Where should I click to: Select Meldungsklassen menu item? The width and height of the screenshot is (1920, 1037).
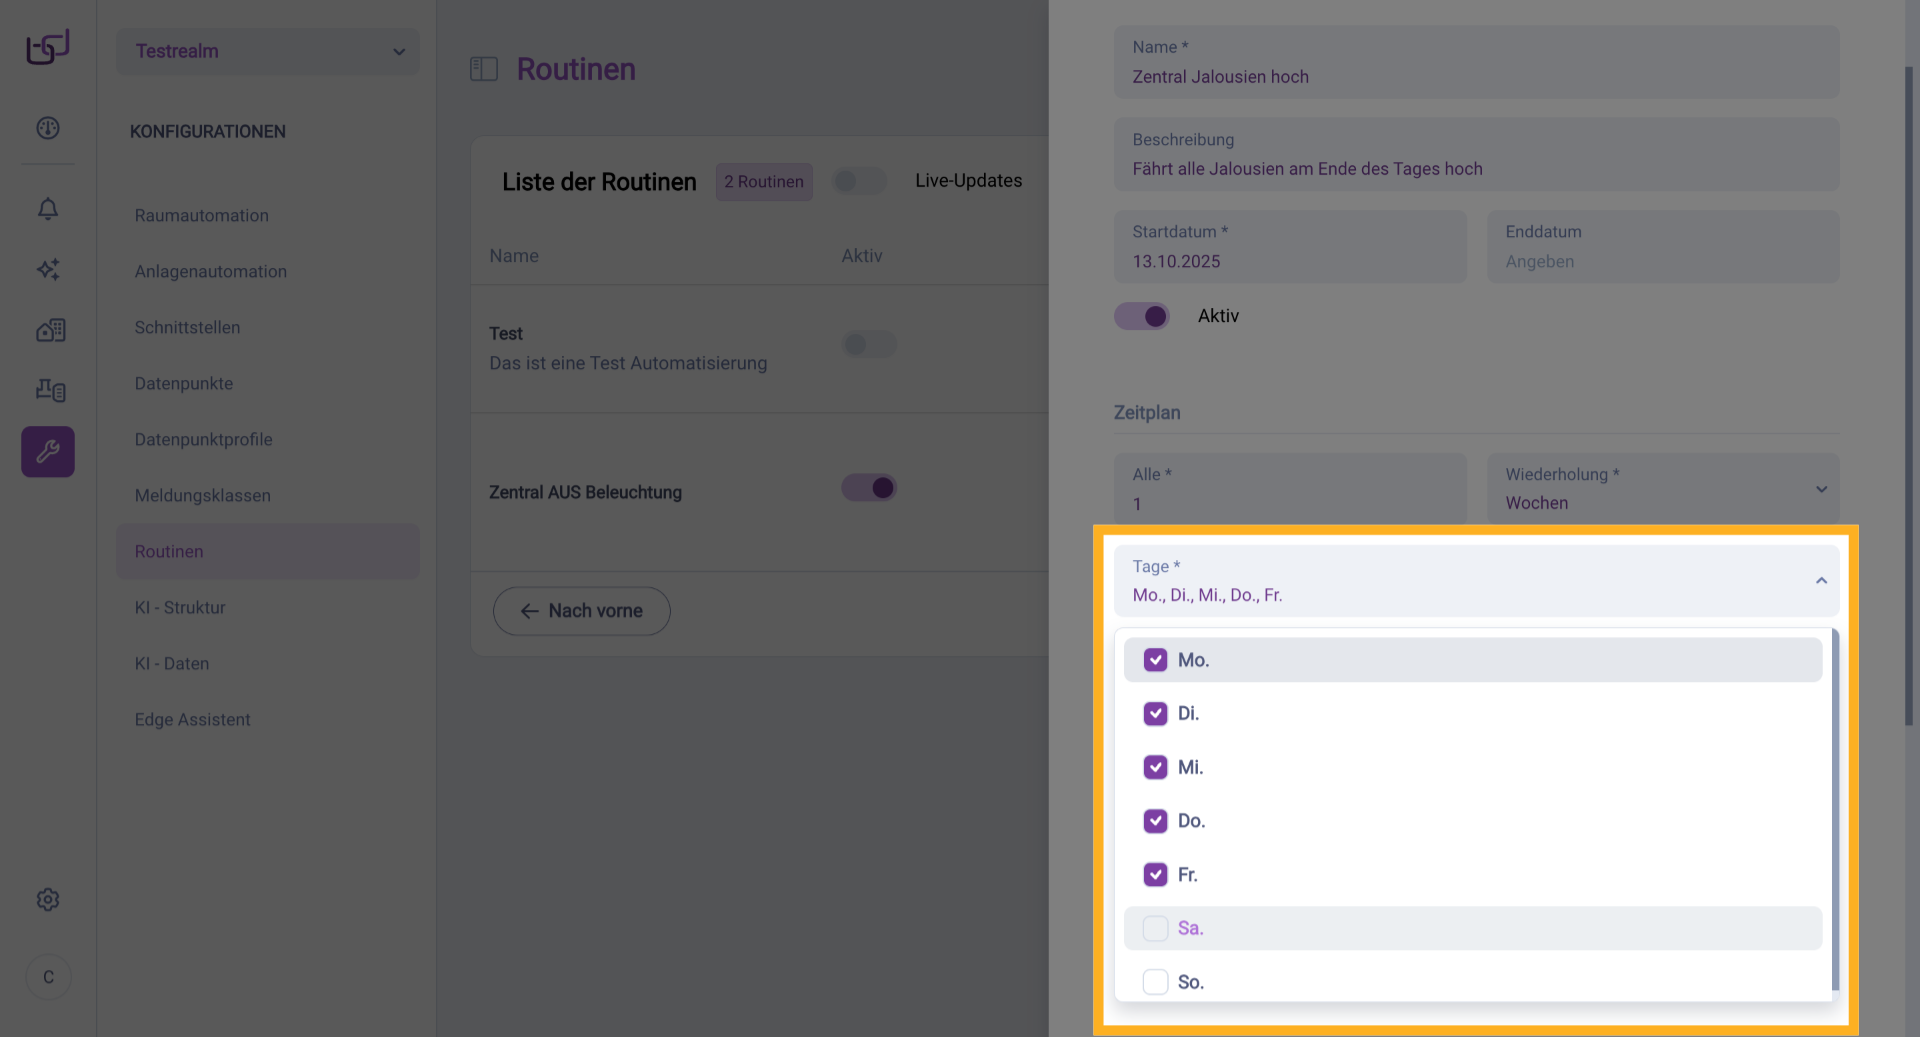click(x=203, y=496)
